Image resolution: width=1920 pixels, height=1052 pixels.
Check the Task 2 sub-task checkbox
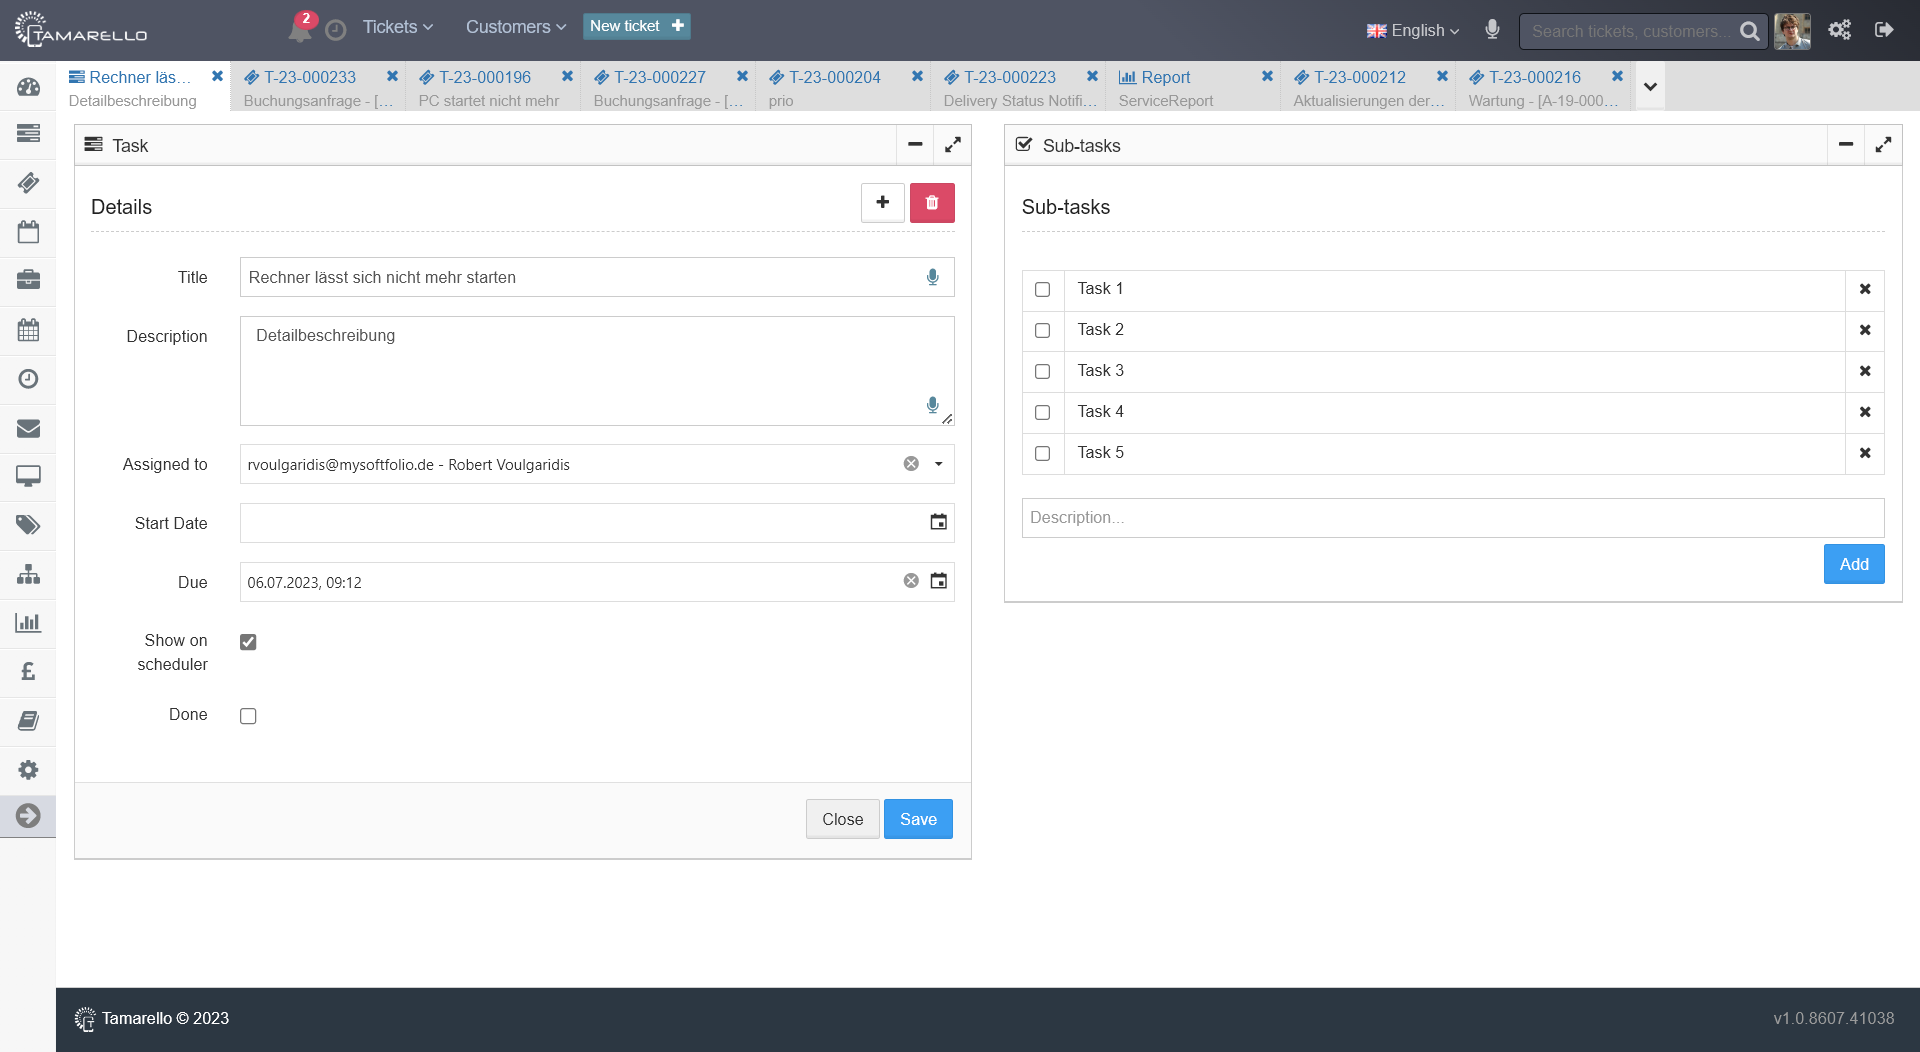[1042, 331]
